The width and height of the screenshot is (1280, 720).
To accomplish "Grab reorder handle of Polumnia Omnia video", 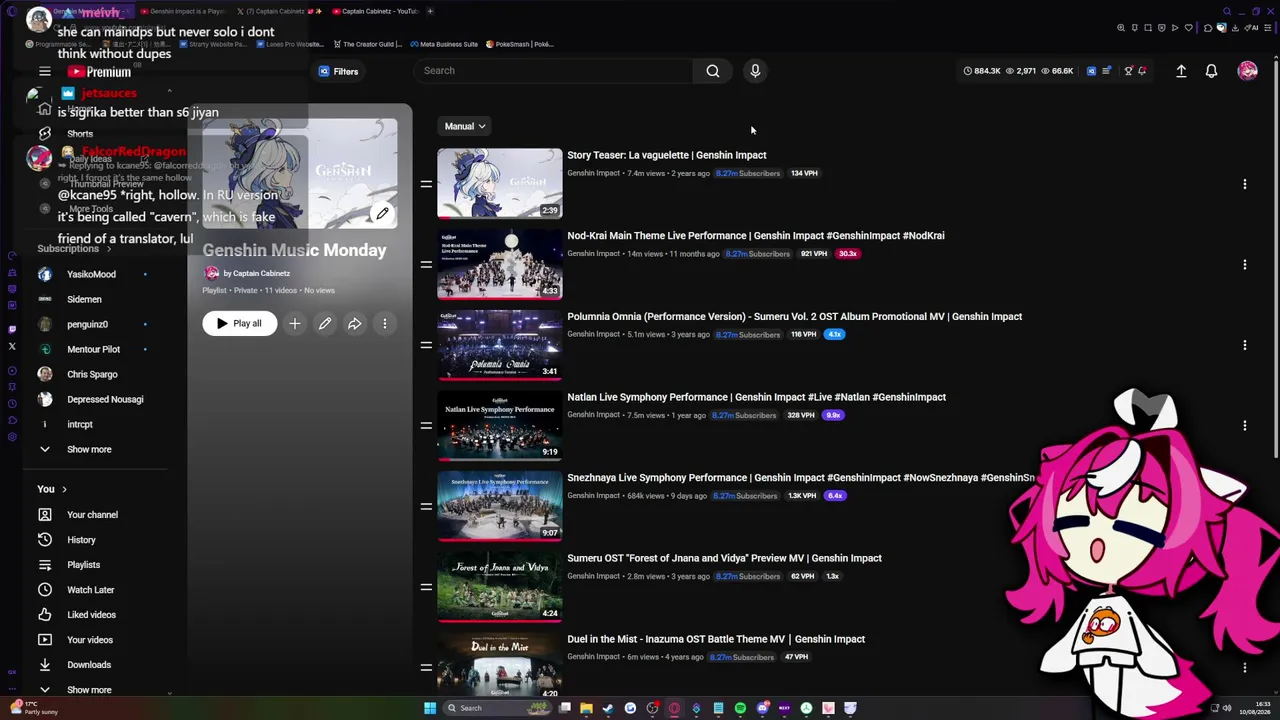I will pos(426,345).
